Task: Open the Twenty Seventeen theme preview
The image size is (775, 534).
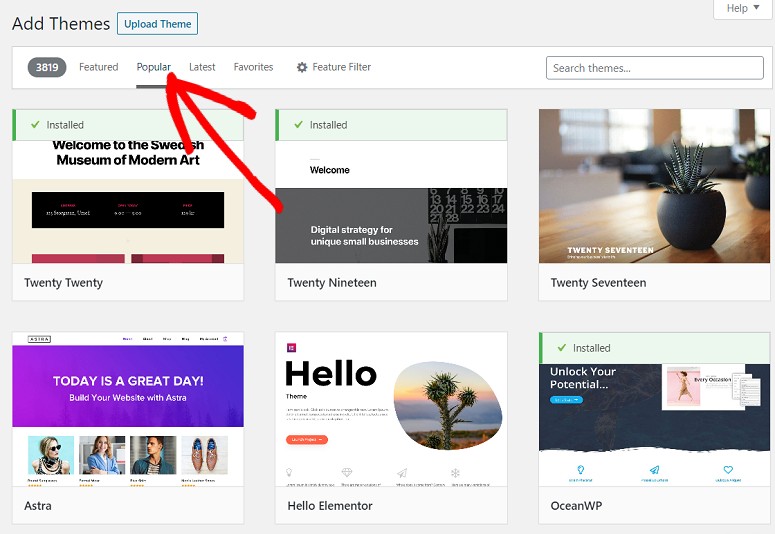Action: [x=654, y=186]
